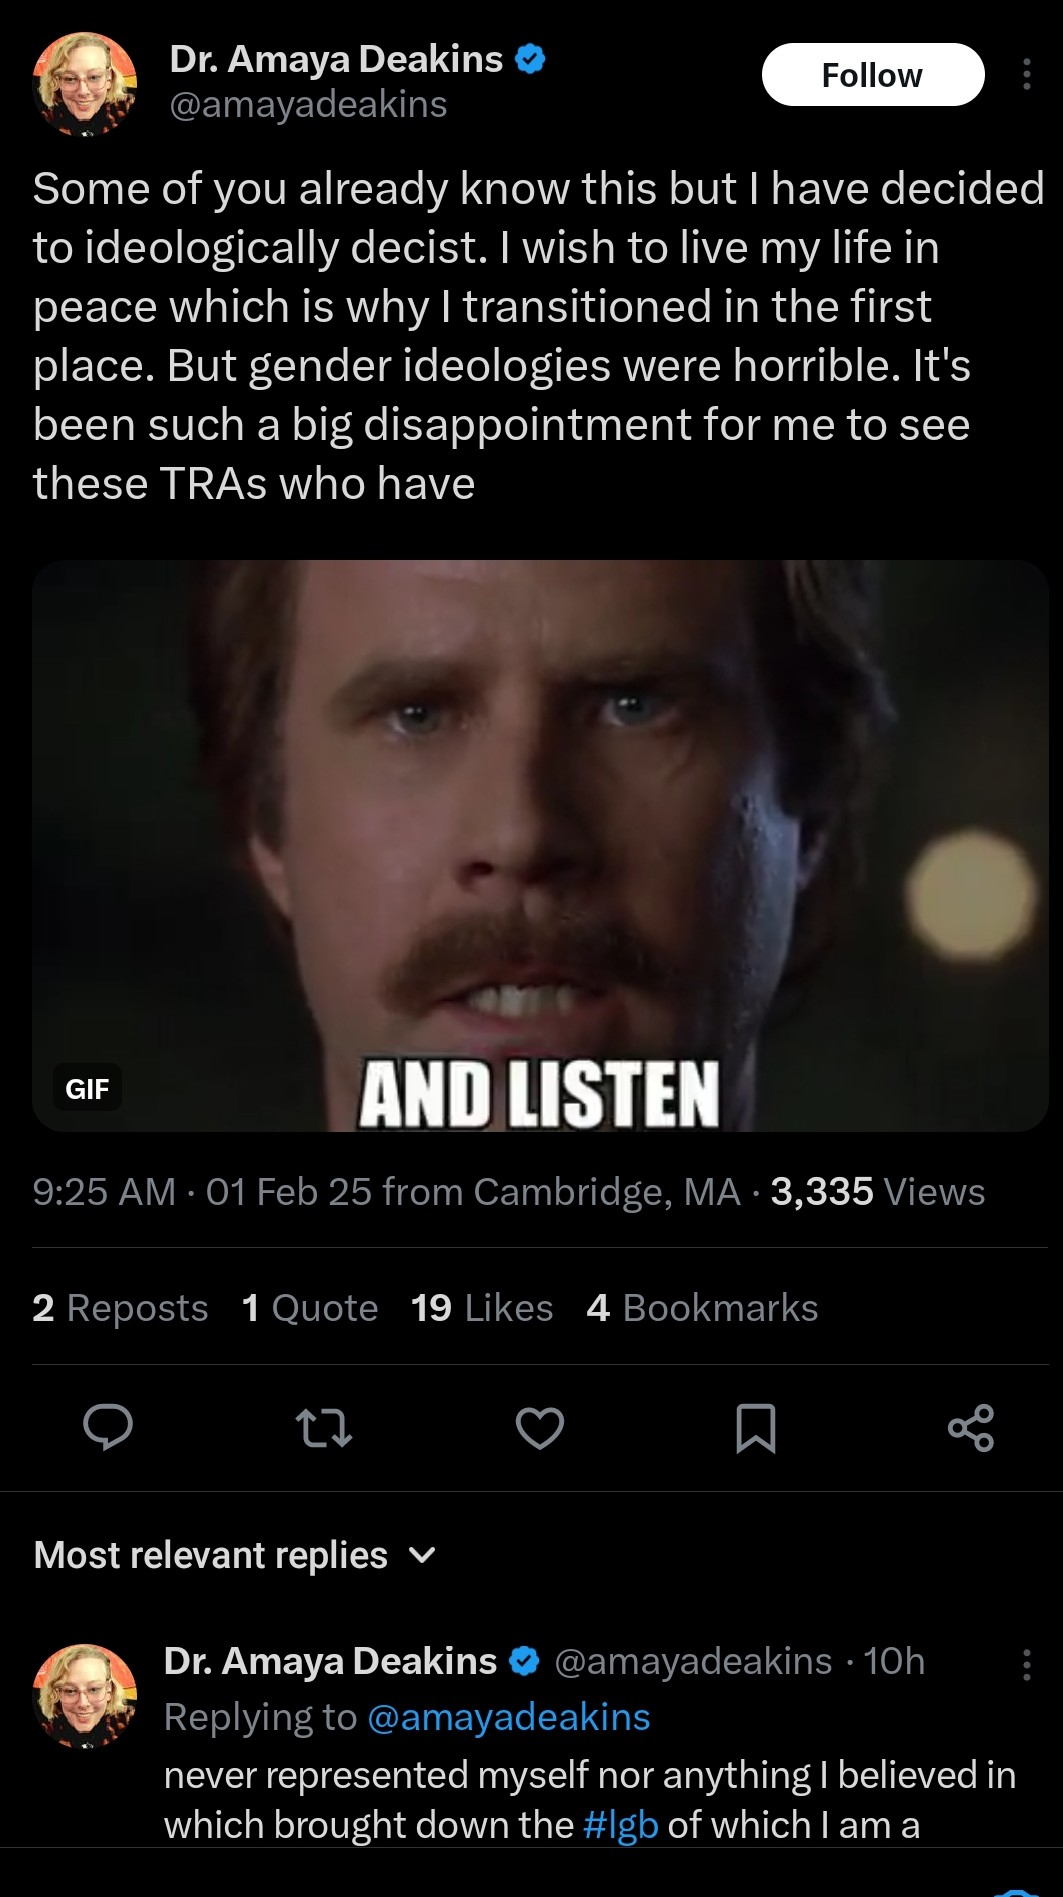The height and width of the screenshot is (1897, 1063).
Task: Open the #lgb hashtag link
Action: pyautogui.click(x=620, y=1825)
